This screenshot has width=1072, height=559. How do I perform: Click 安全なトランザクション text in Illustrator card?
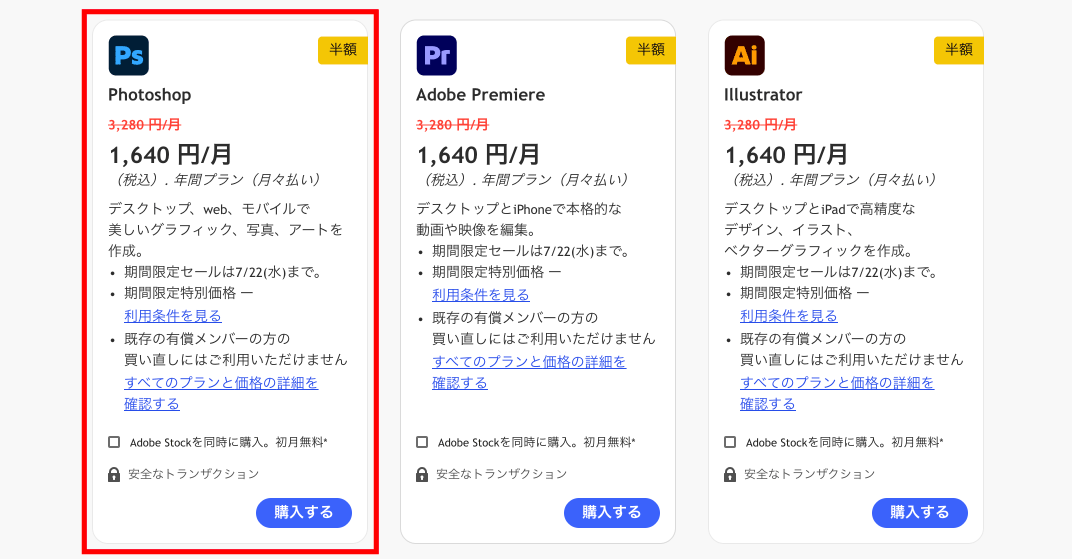tap(809, 474)
